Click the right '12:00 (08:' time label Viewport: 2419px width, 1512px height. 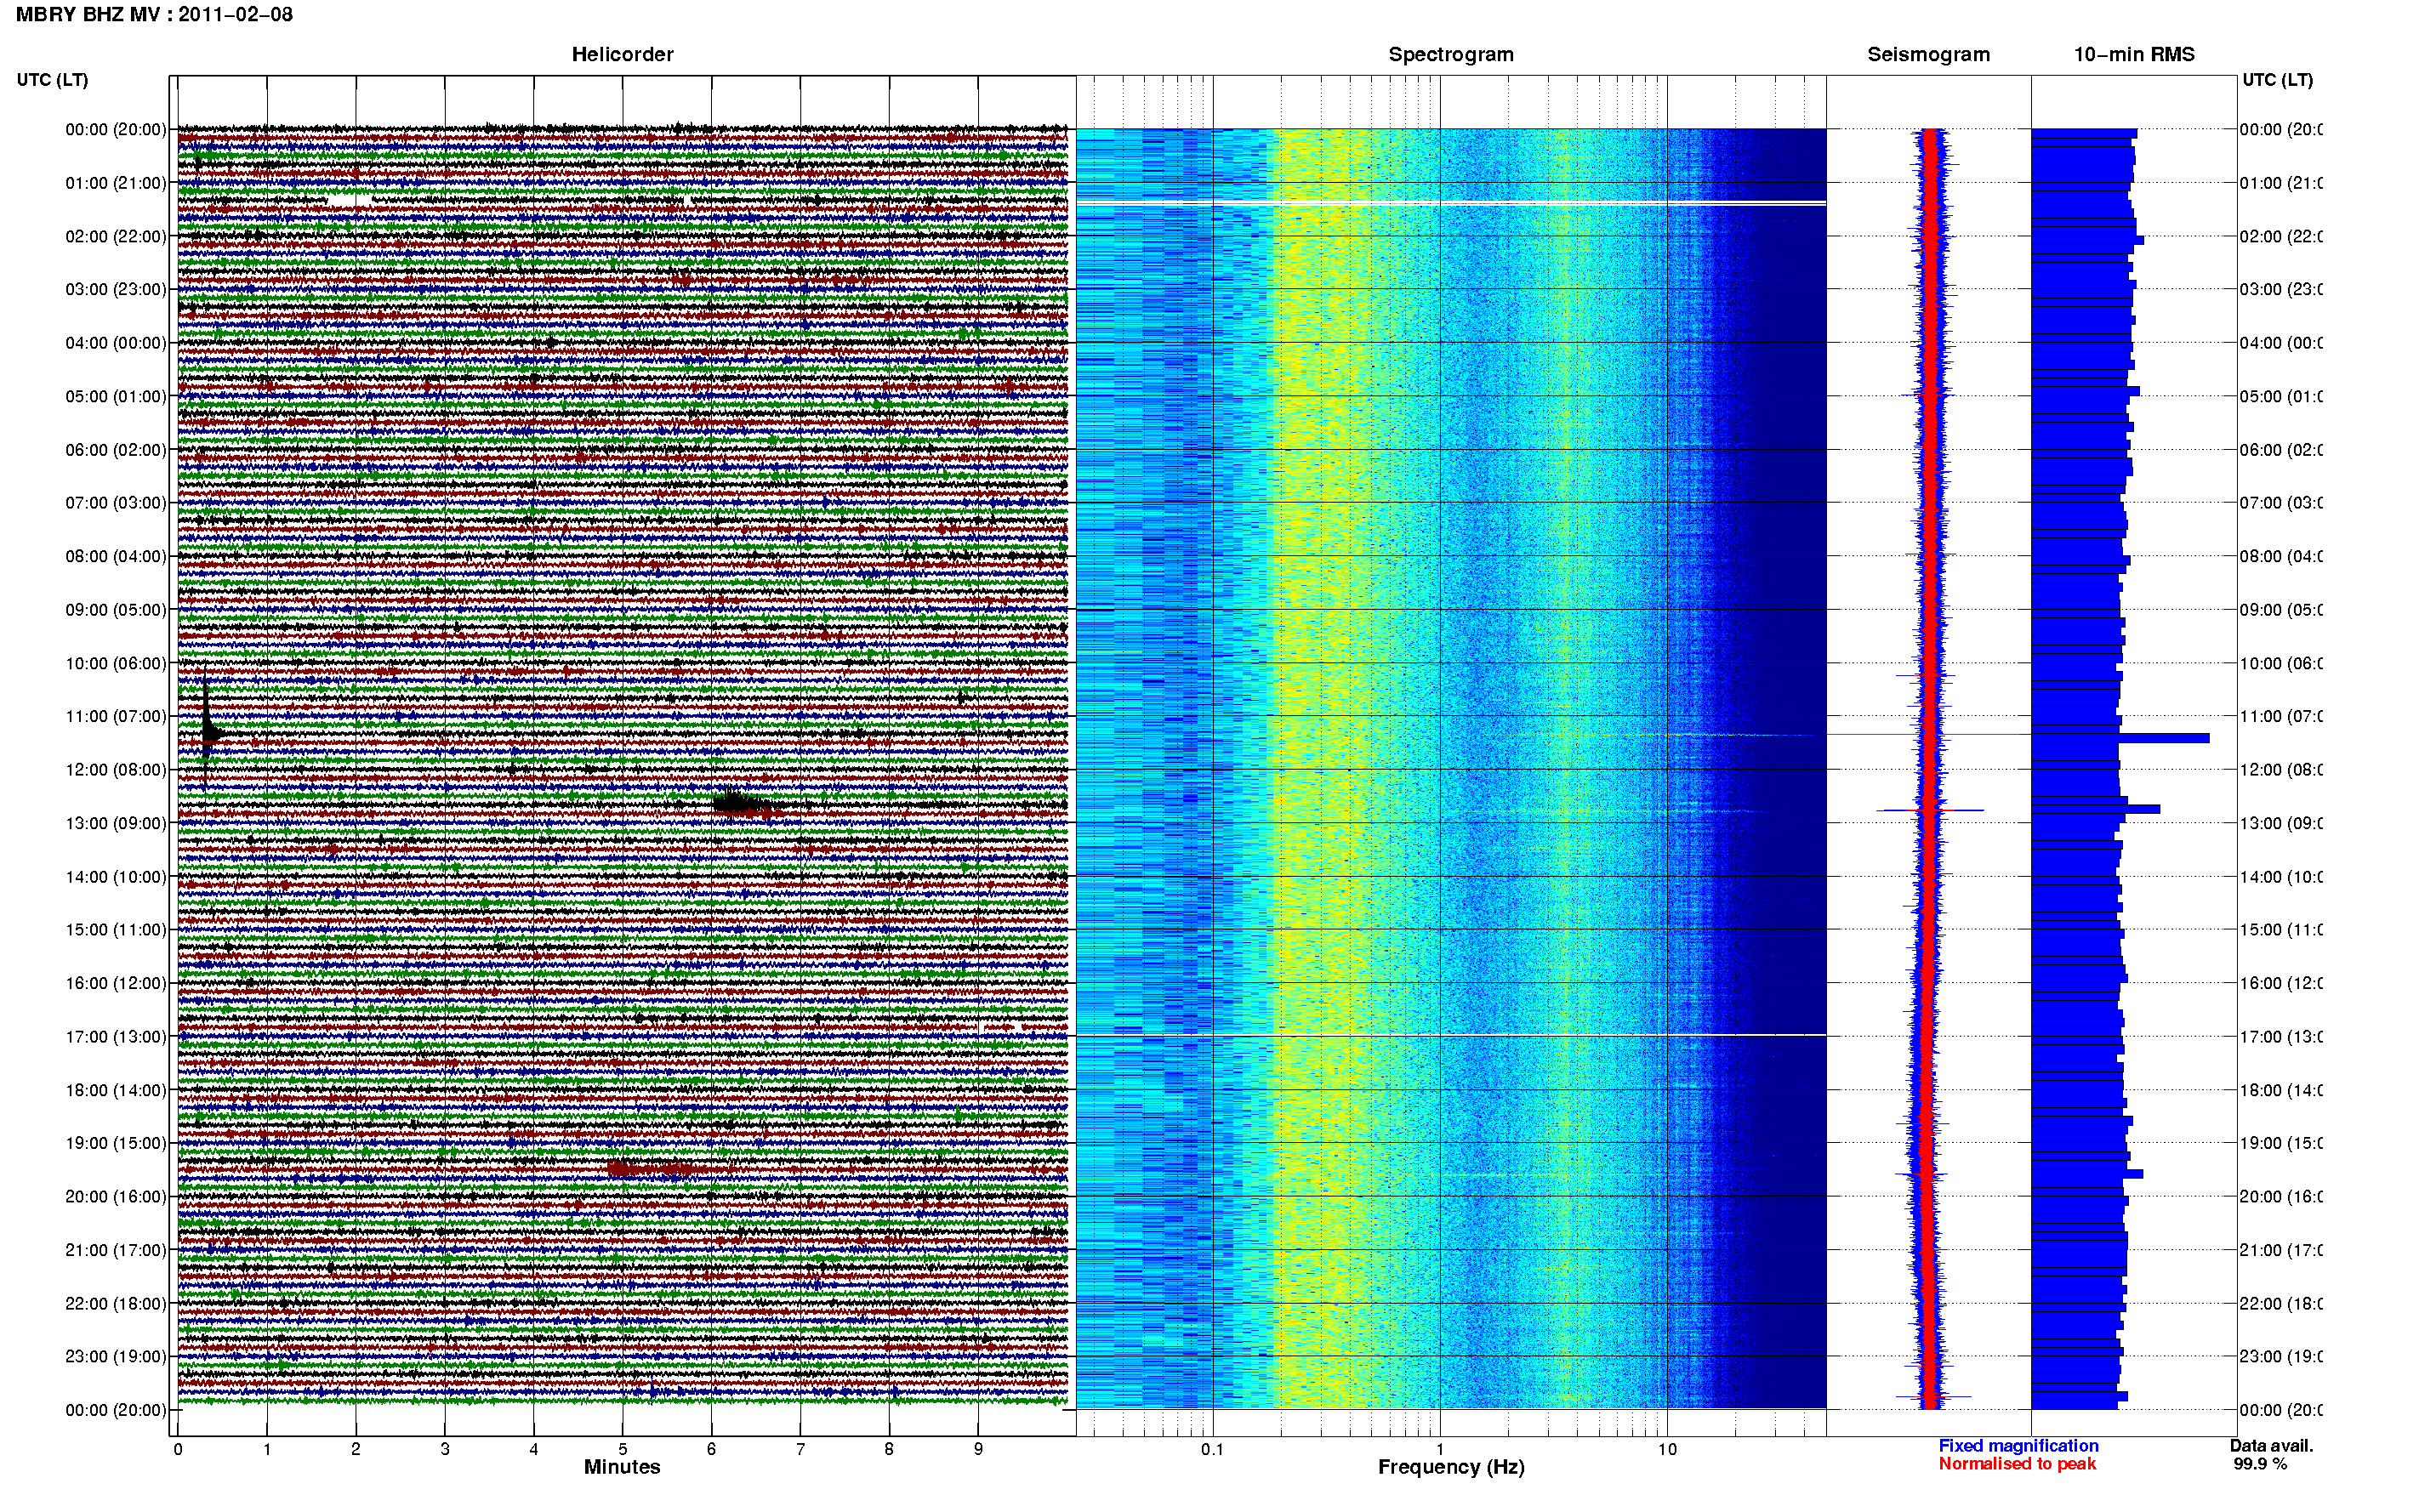tap(2281, 770)
